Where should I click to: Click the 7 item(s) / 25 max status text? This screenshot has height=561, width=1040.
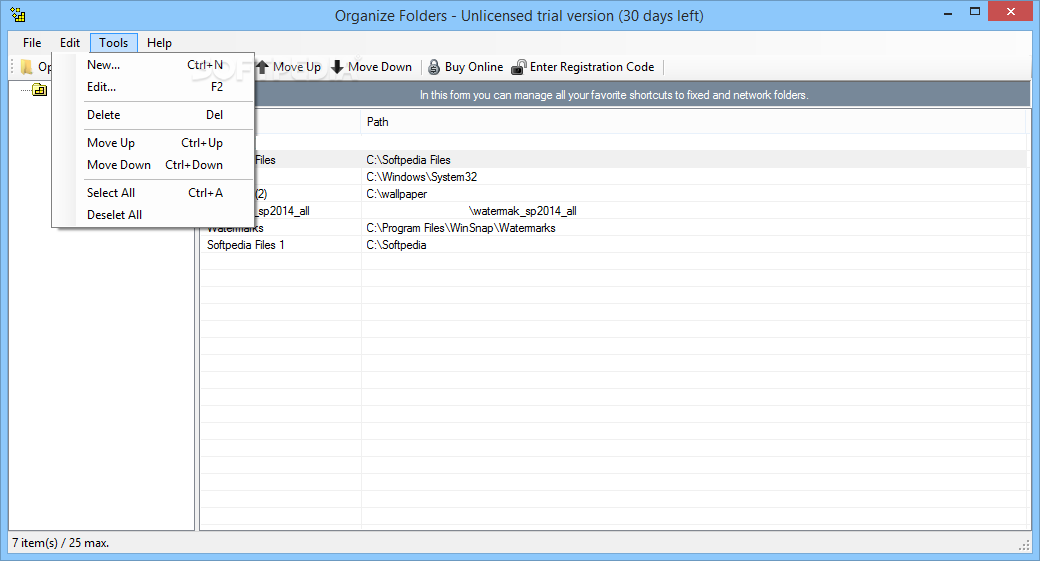(x=60, y=542)
